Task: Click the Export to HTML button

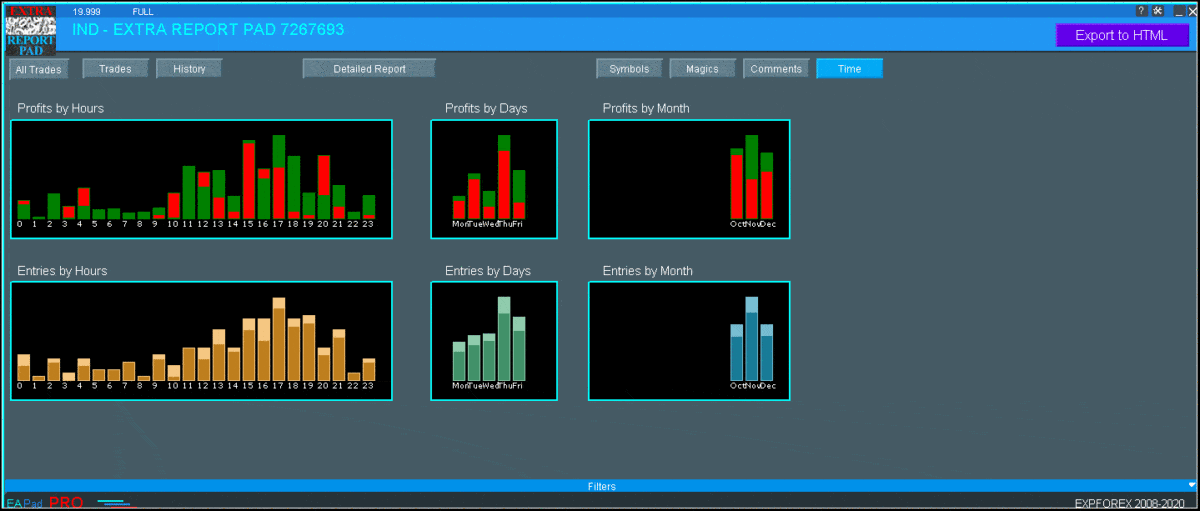Action: coord(1121,35)
